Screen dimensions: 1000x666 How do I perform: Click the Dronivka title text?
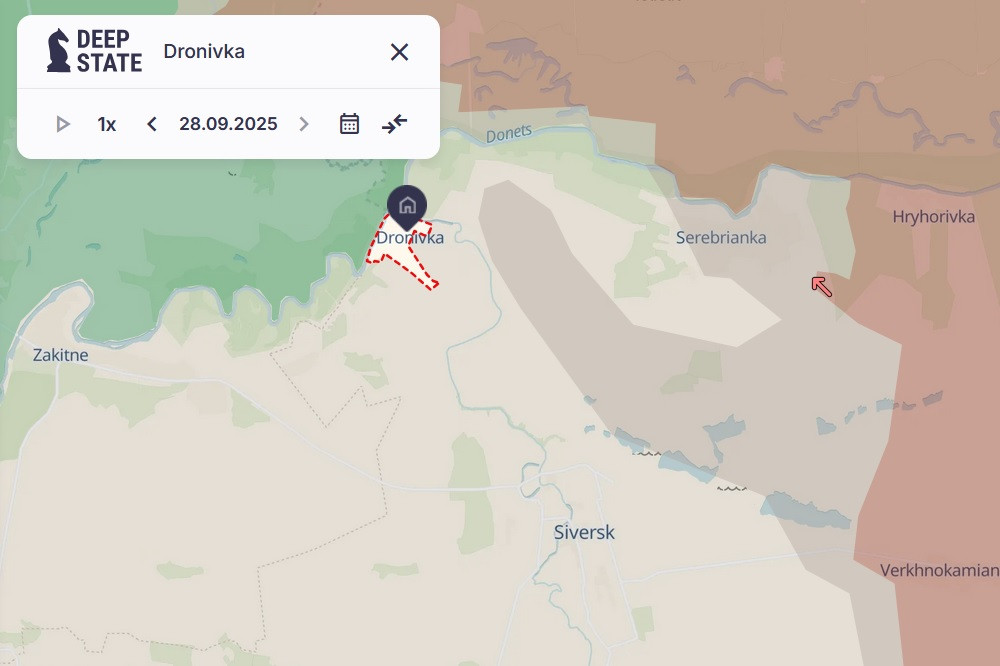click(204, 51)
